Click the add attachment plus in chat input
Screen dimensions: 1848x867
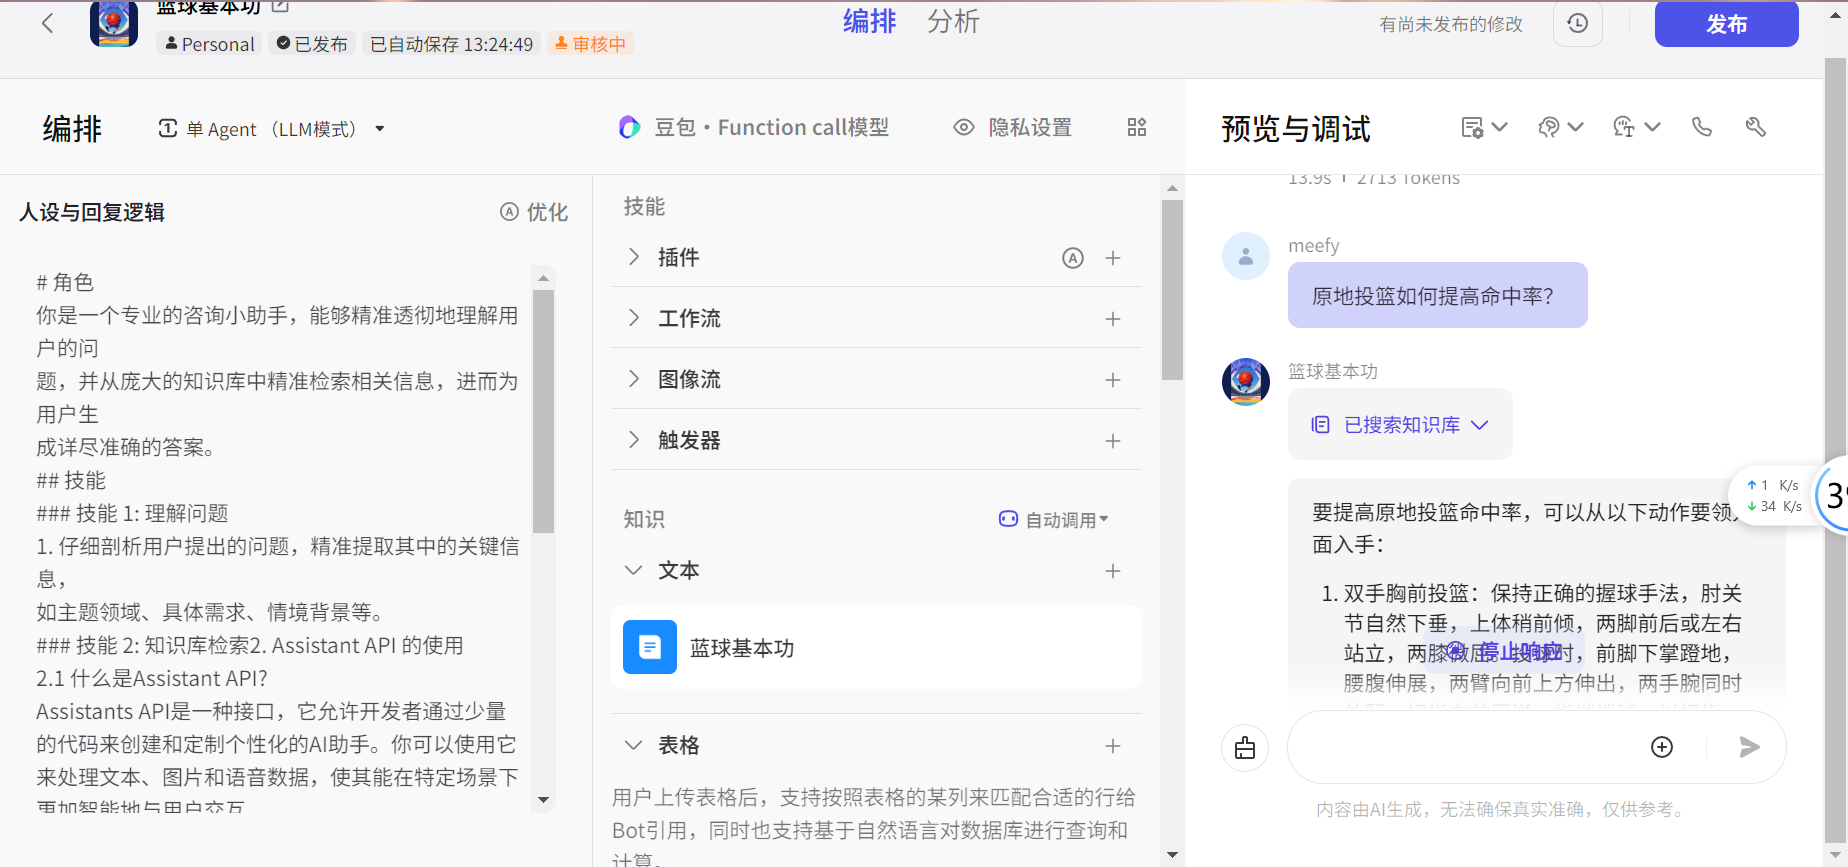pos(1661,747)
